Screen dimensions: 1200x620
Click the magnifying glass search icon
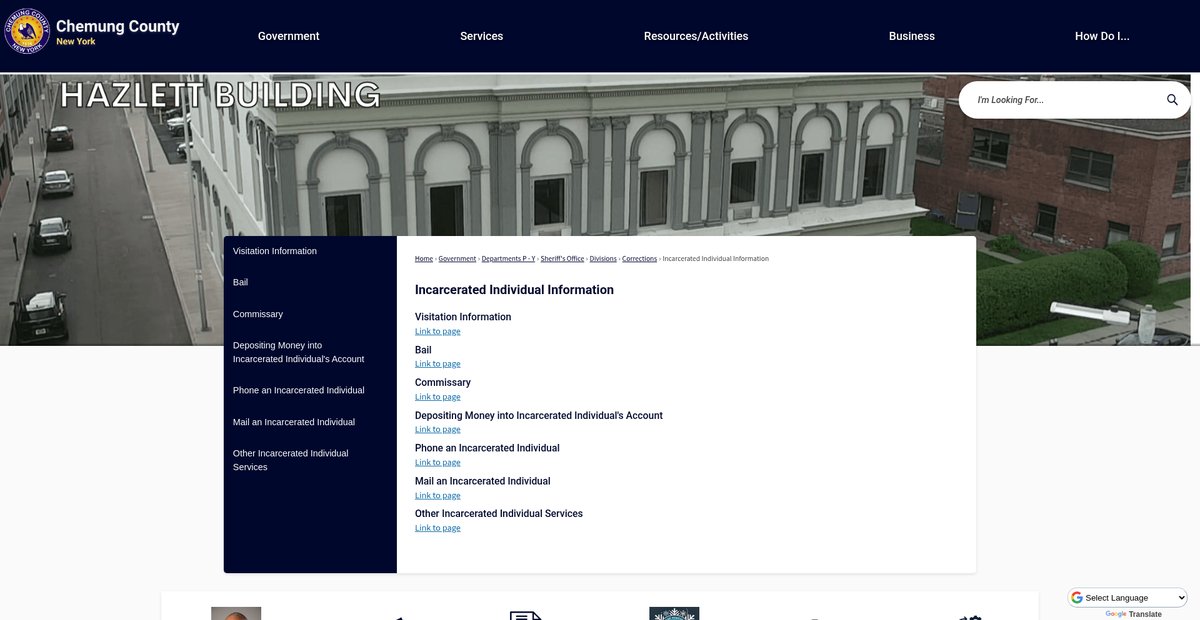(x=1172, y=100)
